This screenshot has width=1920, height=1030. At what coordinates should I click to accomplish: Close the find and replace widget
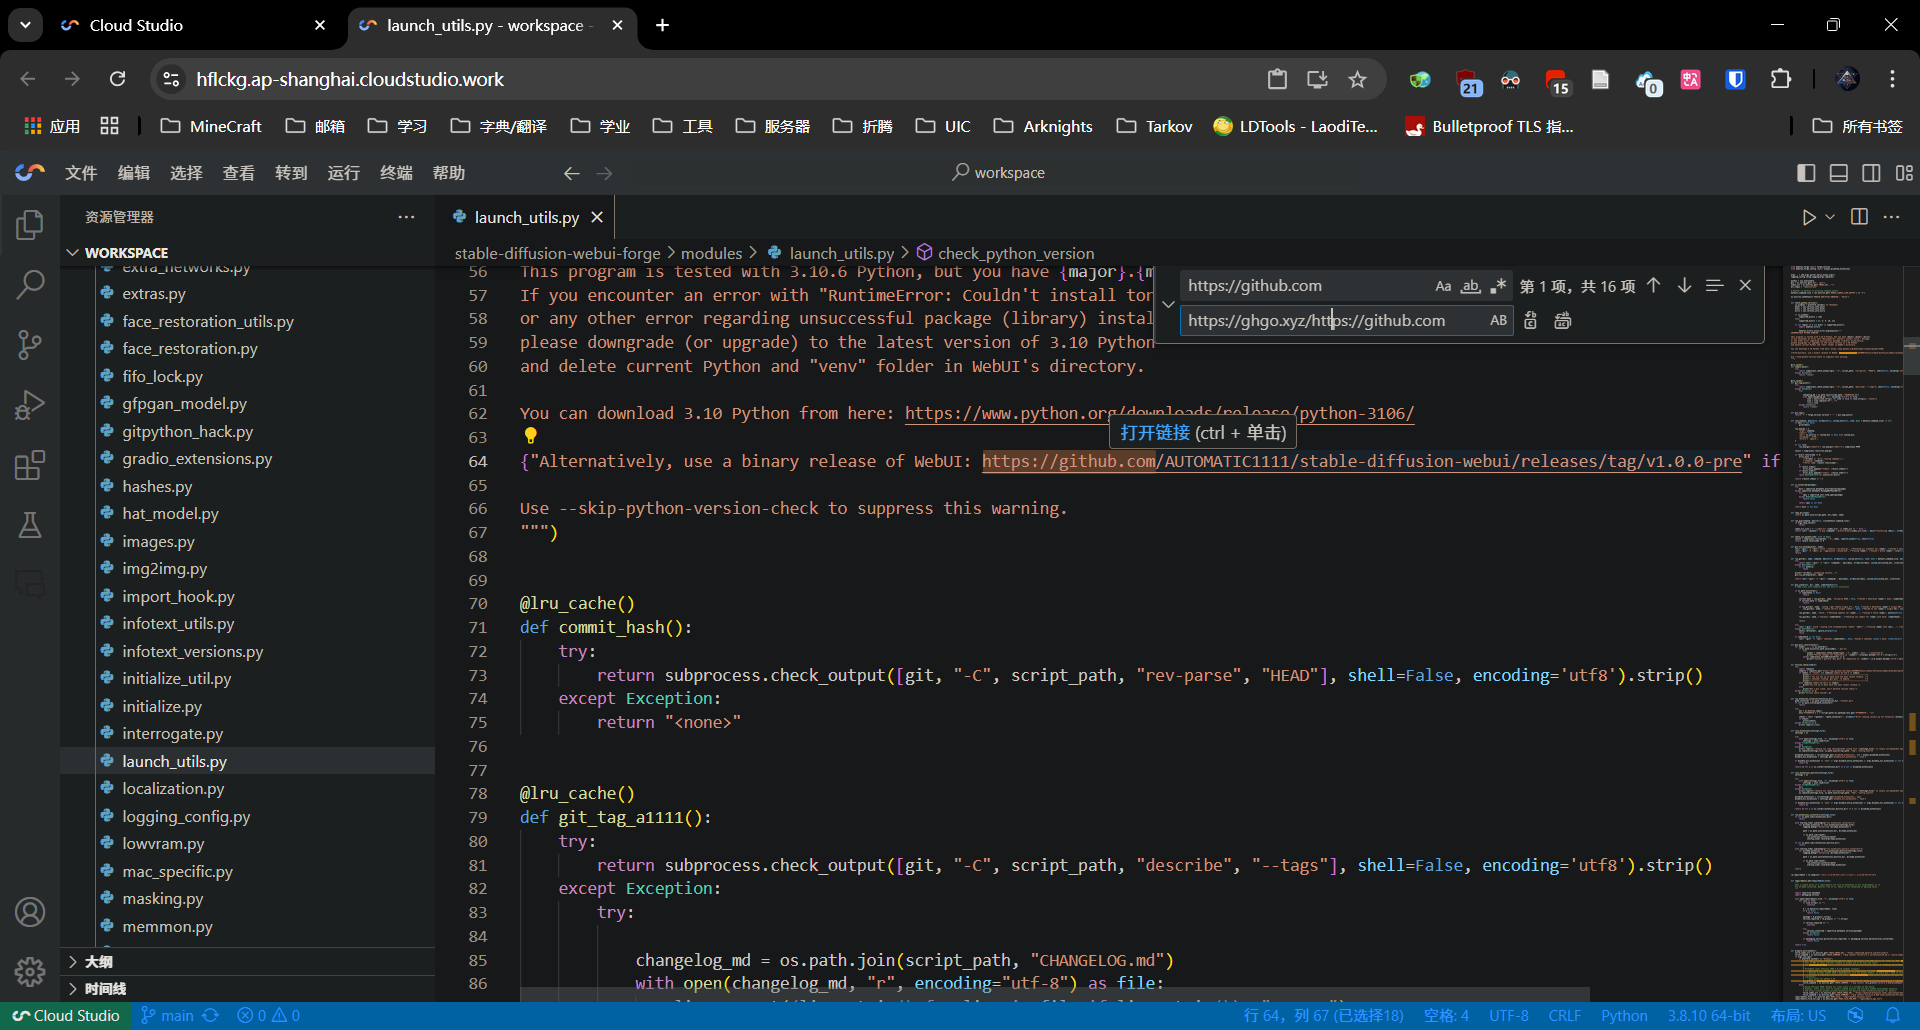1745,286
